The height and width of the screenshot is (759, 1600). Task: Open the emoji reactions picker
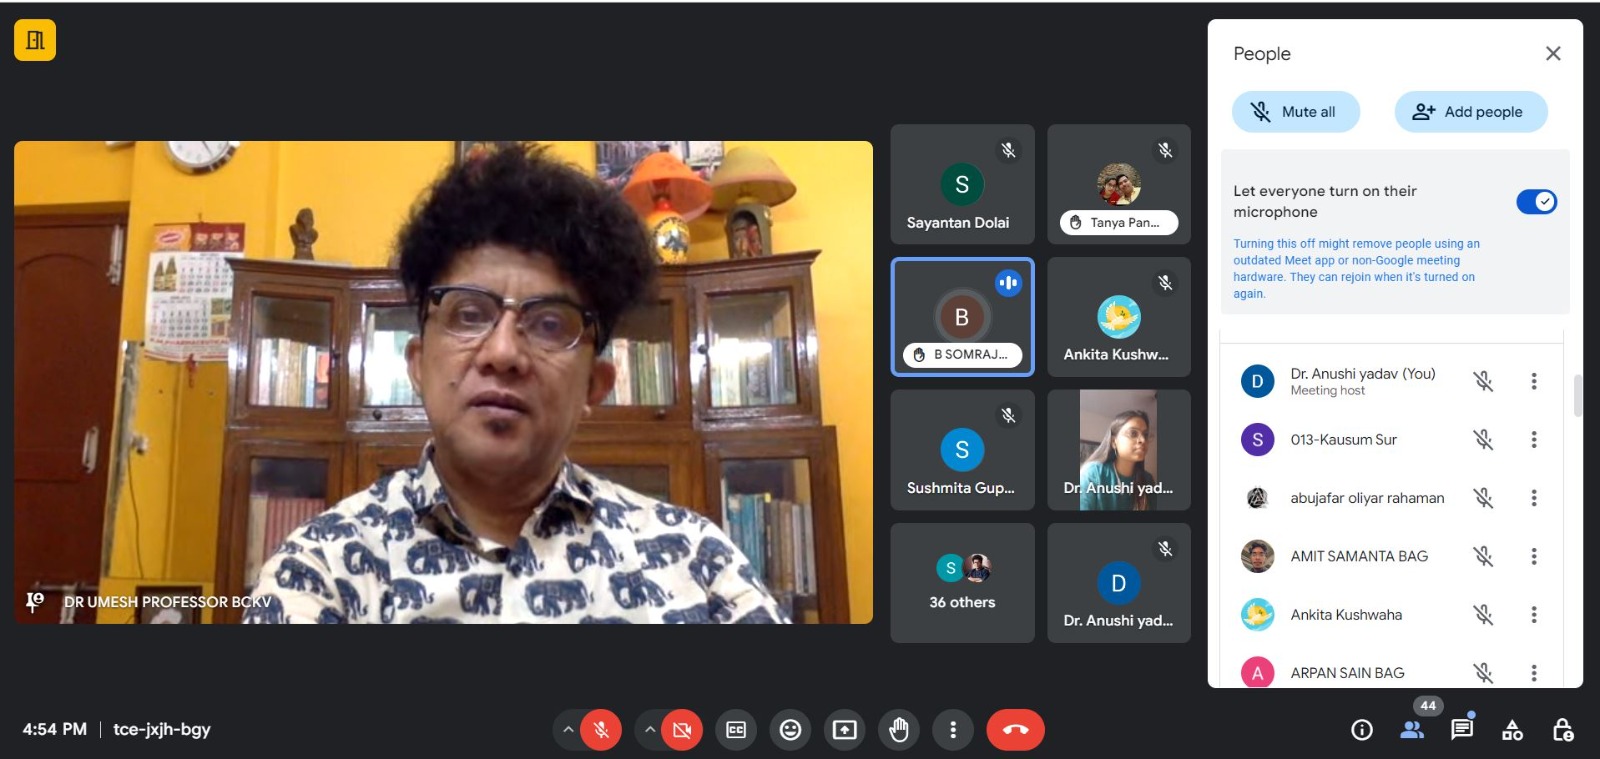(790, 730)
